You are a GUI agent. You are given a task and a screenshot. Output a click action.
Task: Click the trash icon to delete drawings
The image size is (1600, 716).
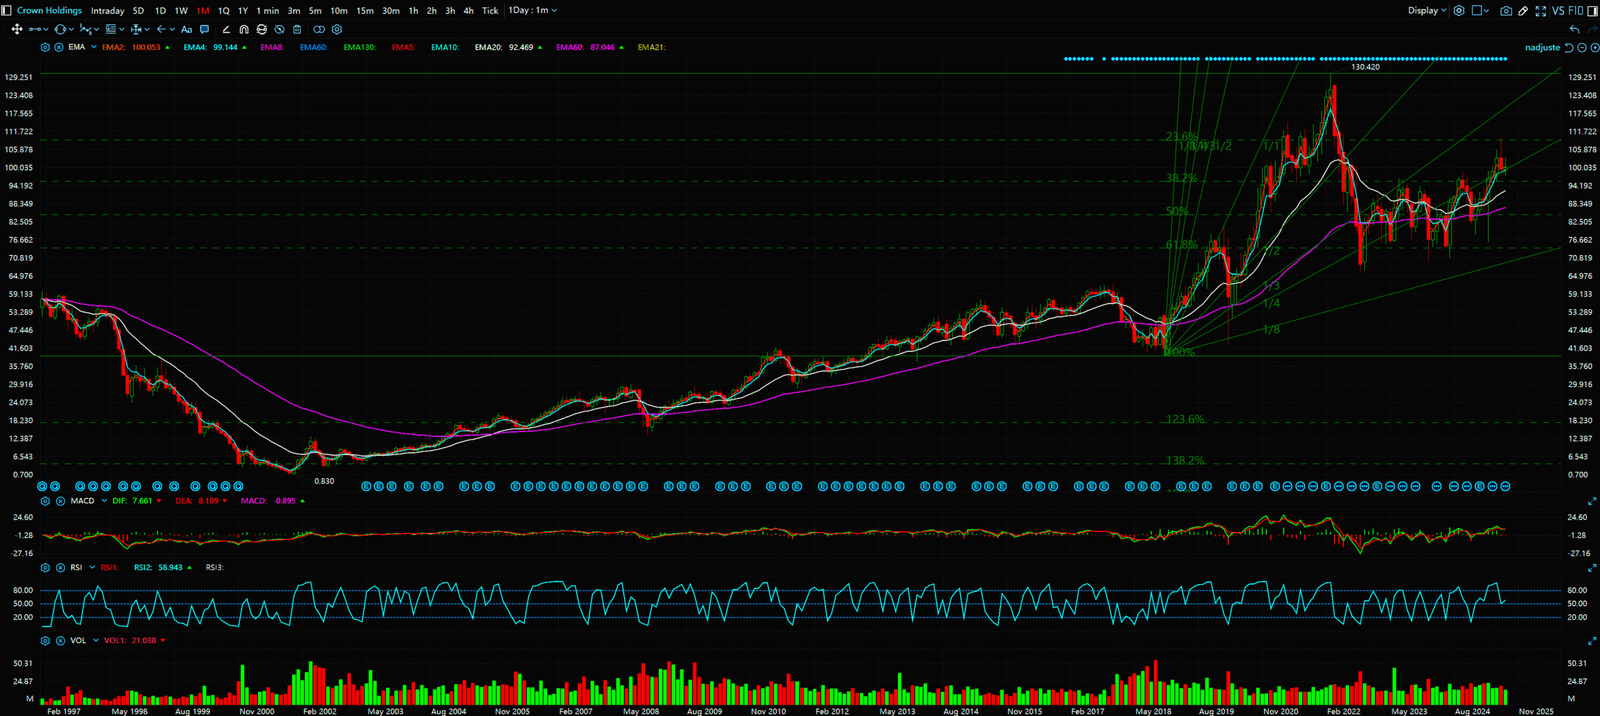pos(297,30)
